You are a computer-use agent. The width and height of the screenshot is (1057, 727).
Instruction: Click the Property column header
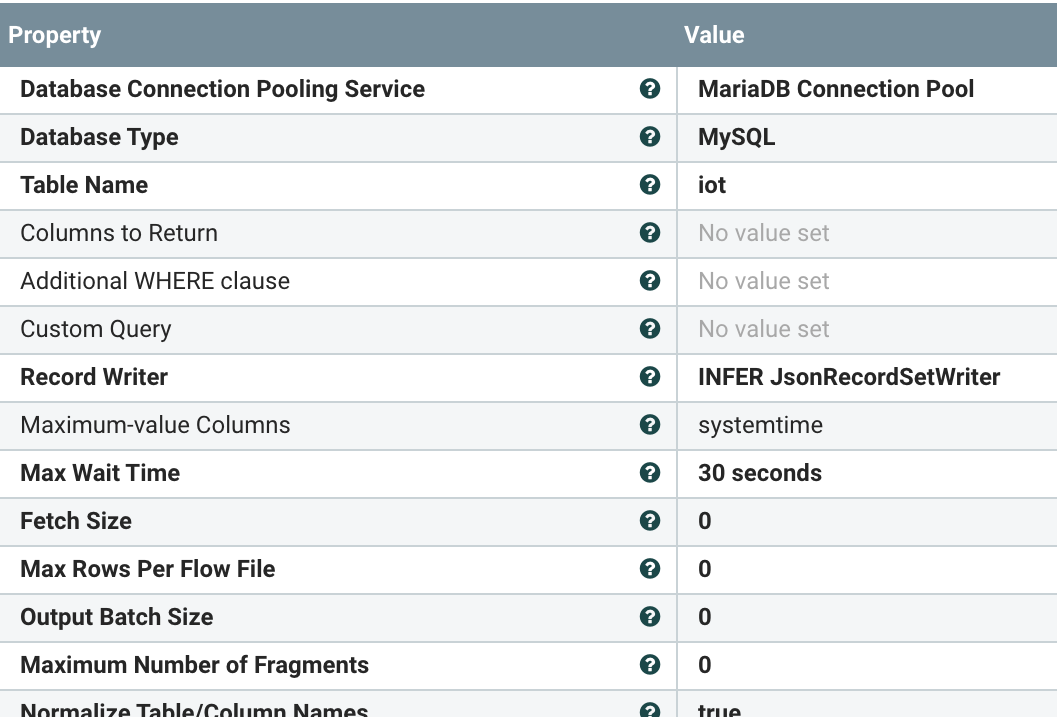[x=55, y=35]
